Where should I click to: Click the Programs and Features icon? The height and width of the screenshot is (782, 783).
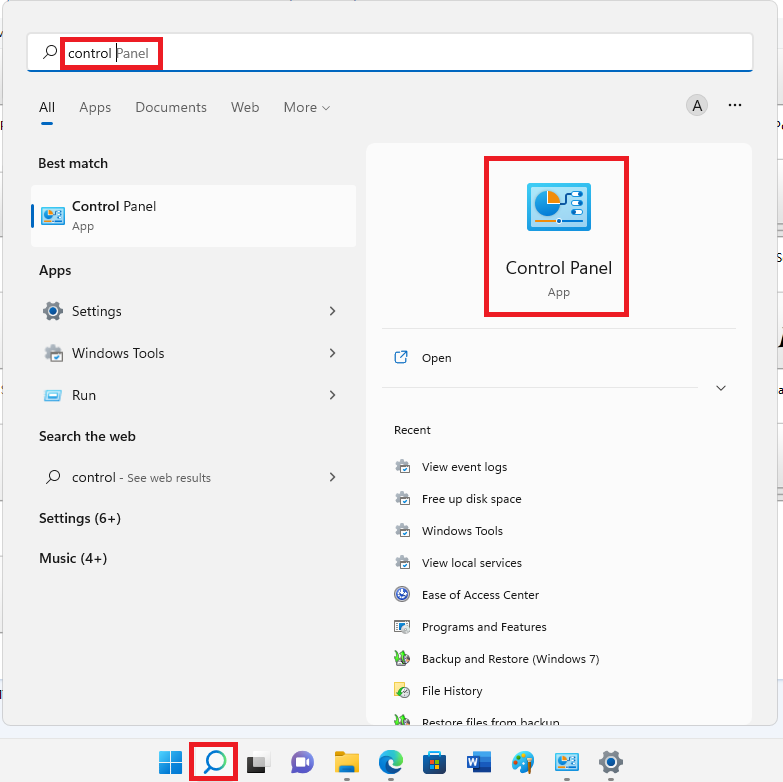(402, 626)
